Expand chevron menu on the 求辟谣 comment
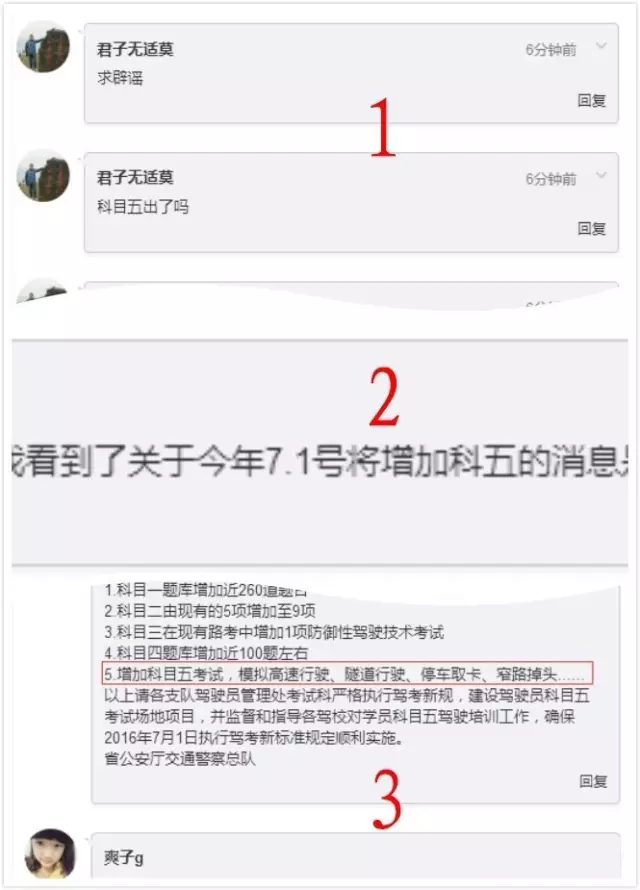 (601, 46)
